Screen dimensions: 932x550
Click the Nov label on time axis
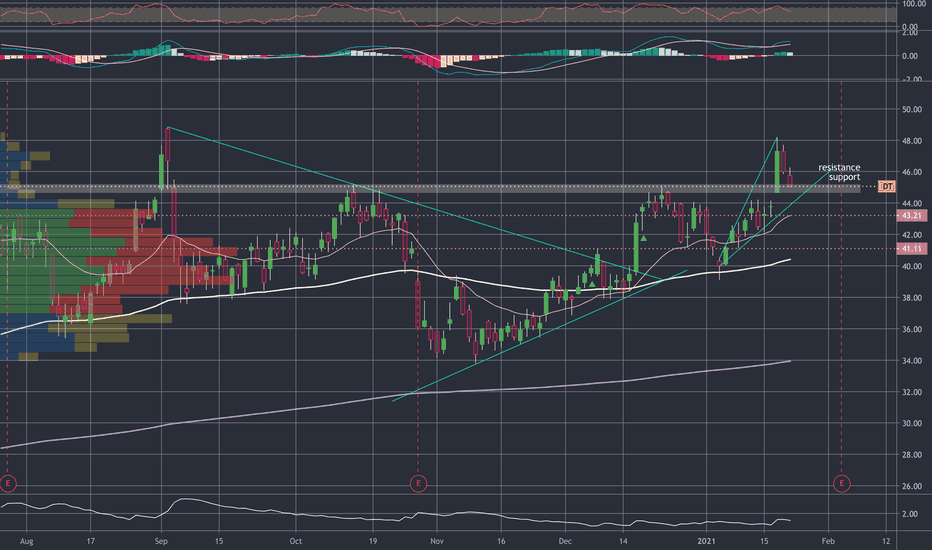[437, 541]
